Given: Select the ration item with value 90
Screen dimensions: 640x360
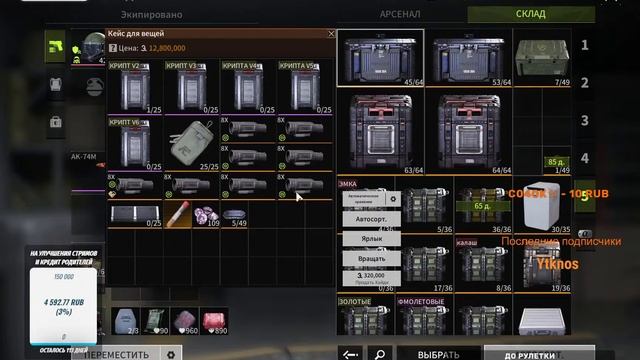Looking at the screenshot, I should (155, 321).
